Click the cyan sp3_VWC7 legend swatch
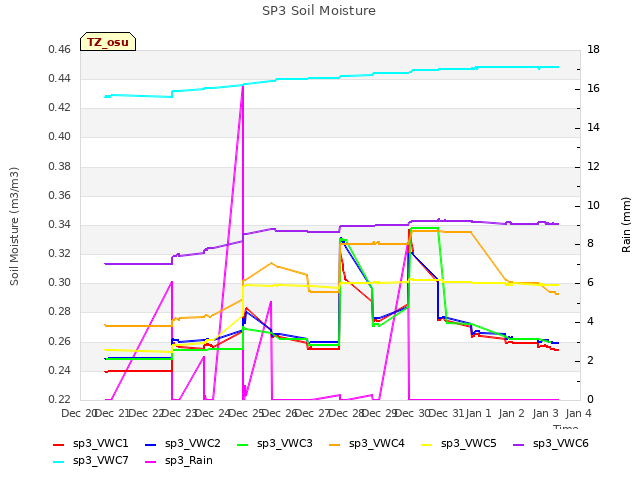The width and height of the screenshot is (640, 480). point(59,462)
